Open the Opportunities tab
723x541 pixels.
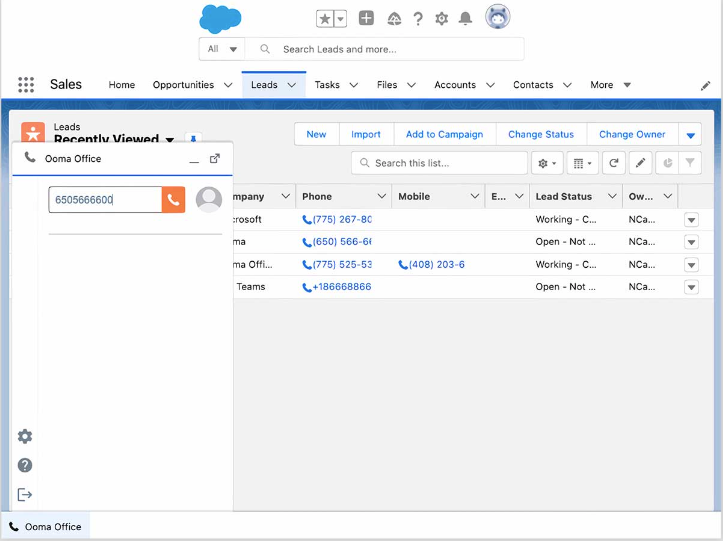tap(183, 85)
